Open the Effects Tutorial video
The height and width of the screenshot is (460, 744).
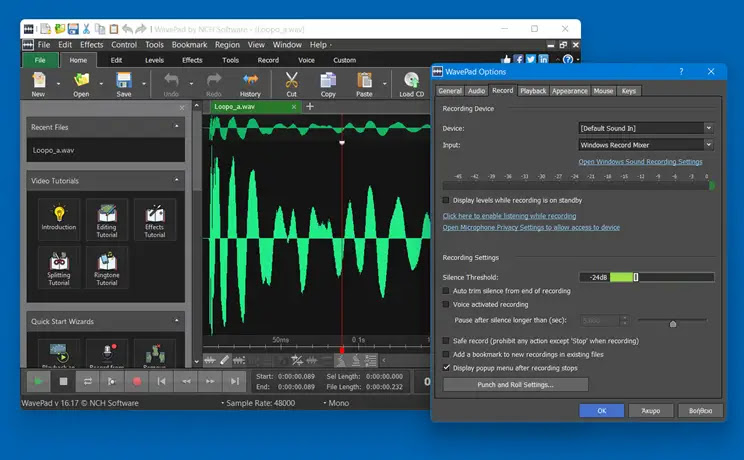click(155, 219)
